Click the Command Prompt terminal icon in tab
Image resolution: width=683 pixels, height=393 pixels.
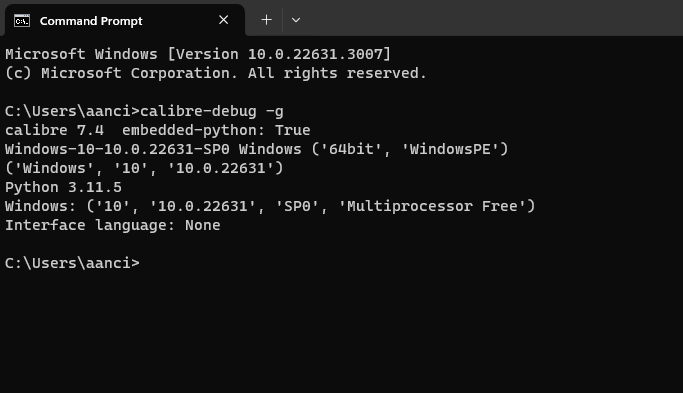(x=21, y=20)
